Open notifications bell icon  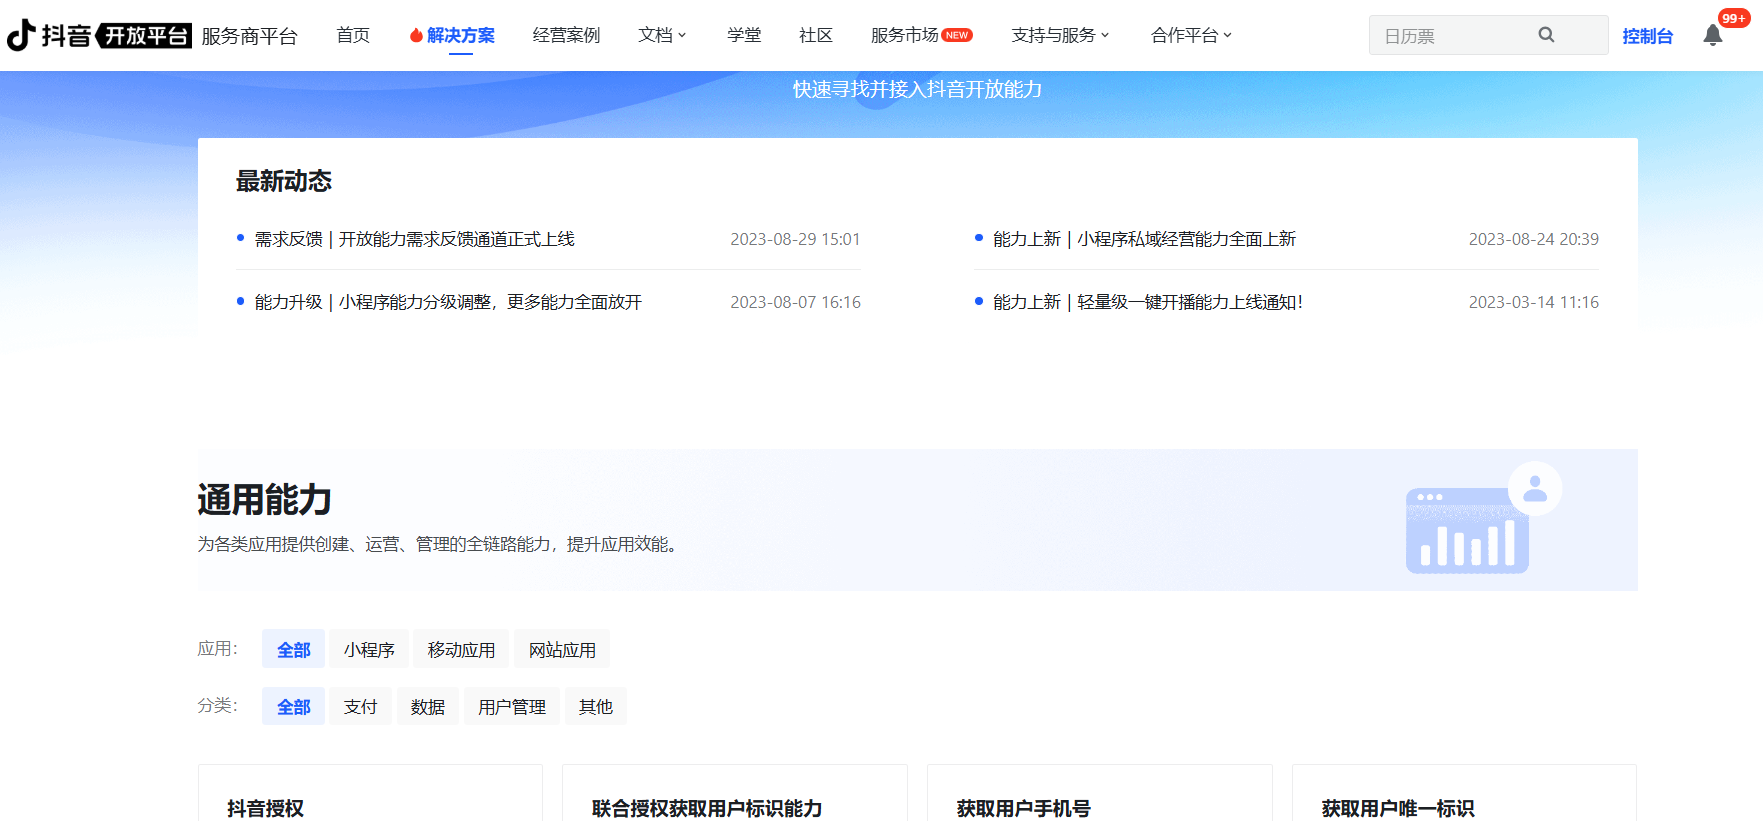[x=1713, y=36]
